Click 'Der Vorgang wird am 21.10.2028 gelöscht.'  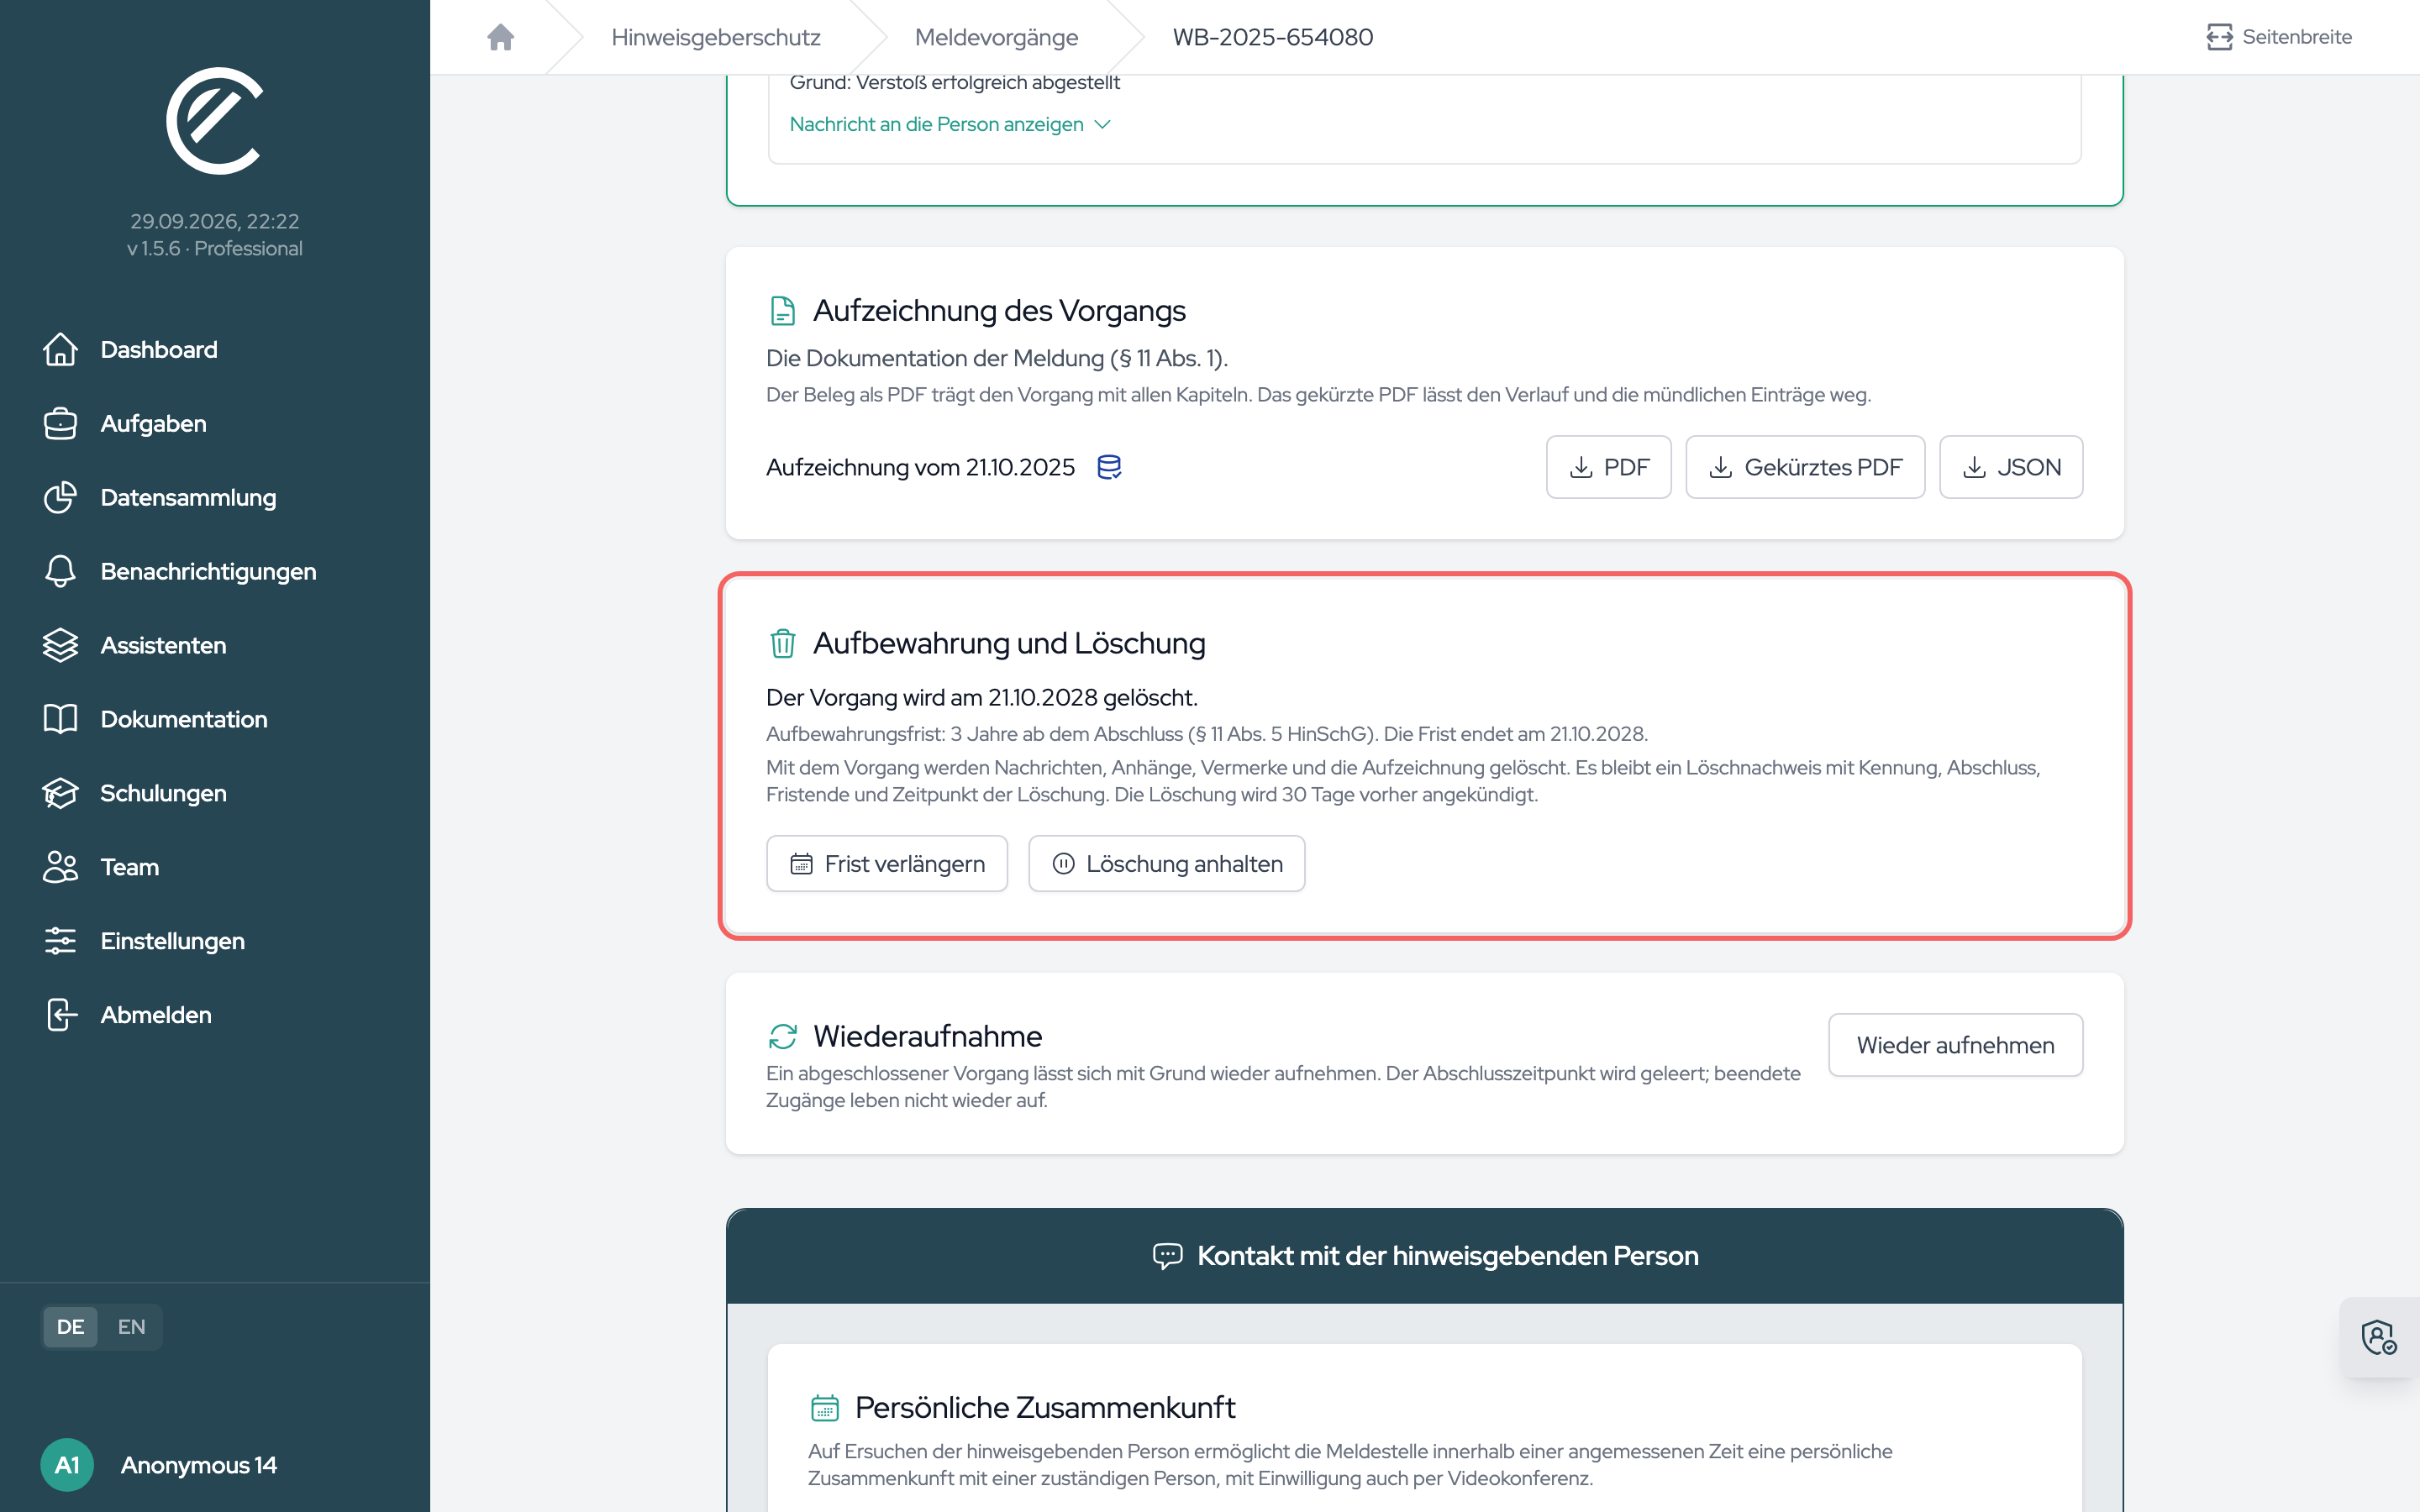(981, 697)
